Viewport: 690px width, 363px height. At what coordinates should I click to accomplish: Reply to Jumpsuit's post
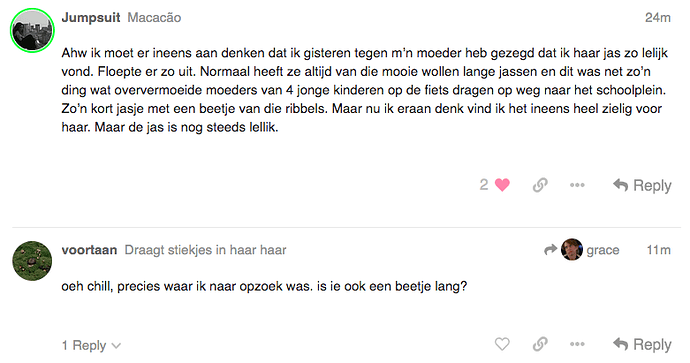tap(642, 185)
